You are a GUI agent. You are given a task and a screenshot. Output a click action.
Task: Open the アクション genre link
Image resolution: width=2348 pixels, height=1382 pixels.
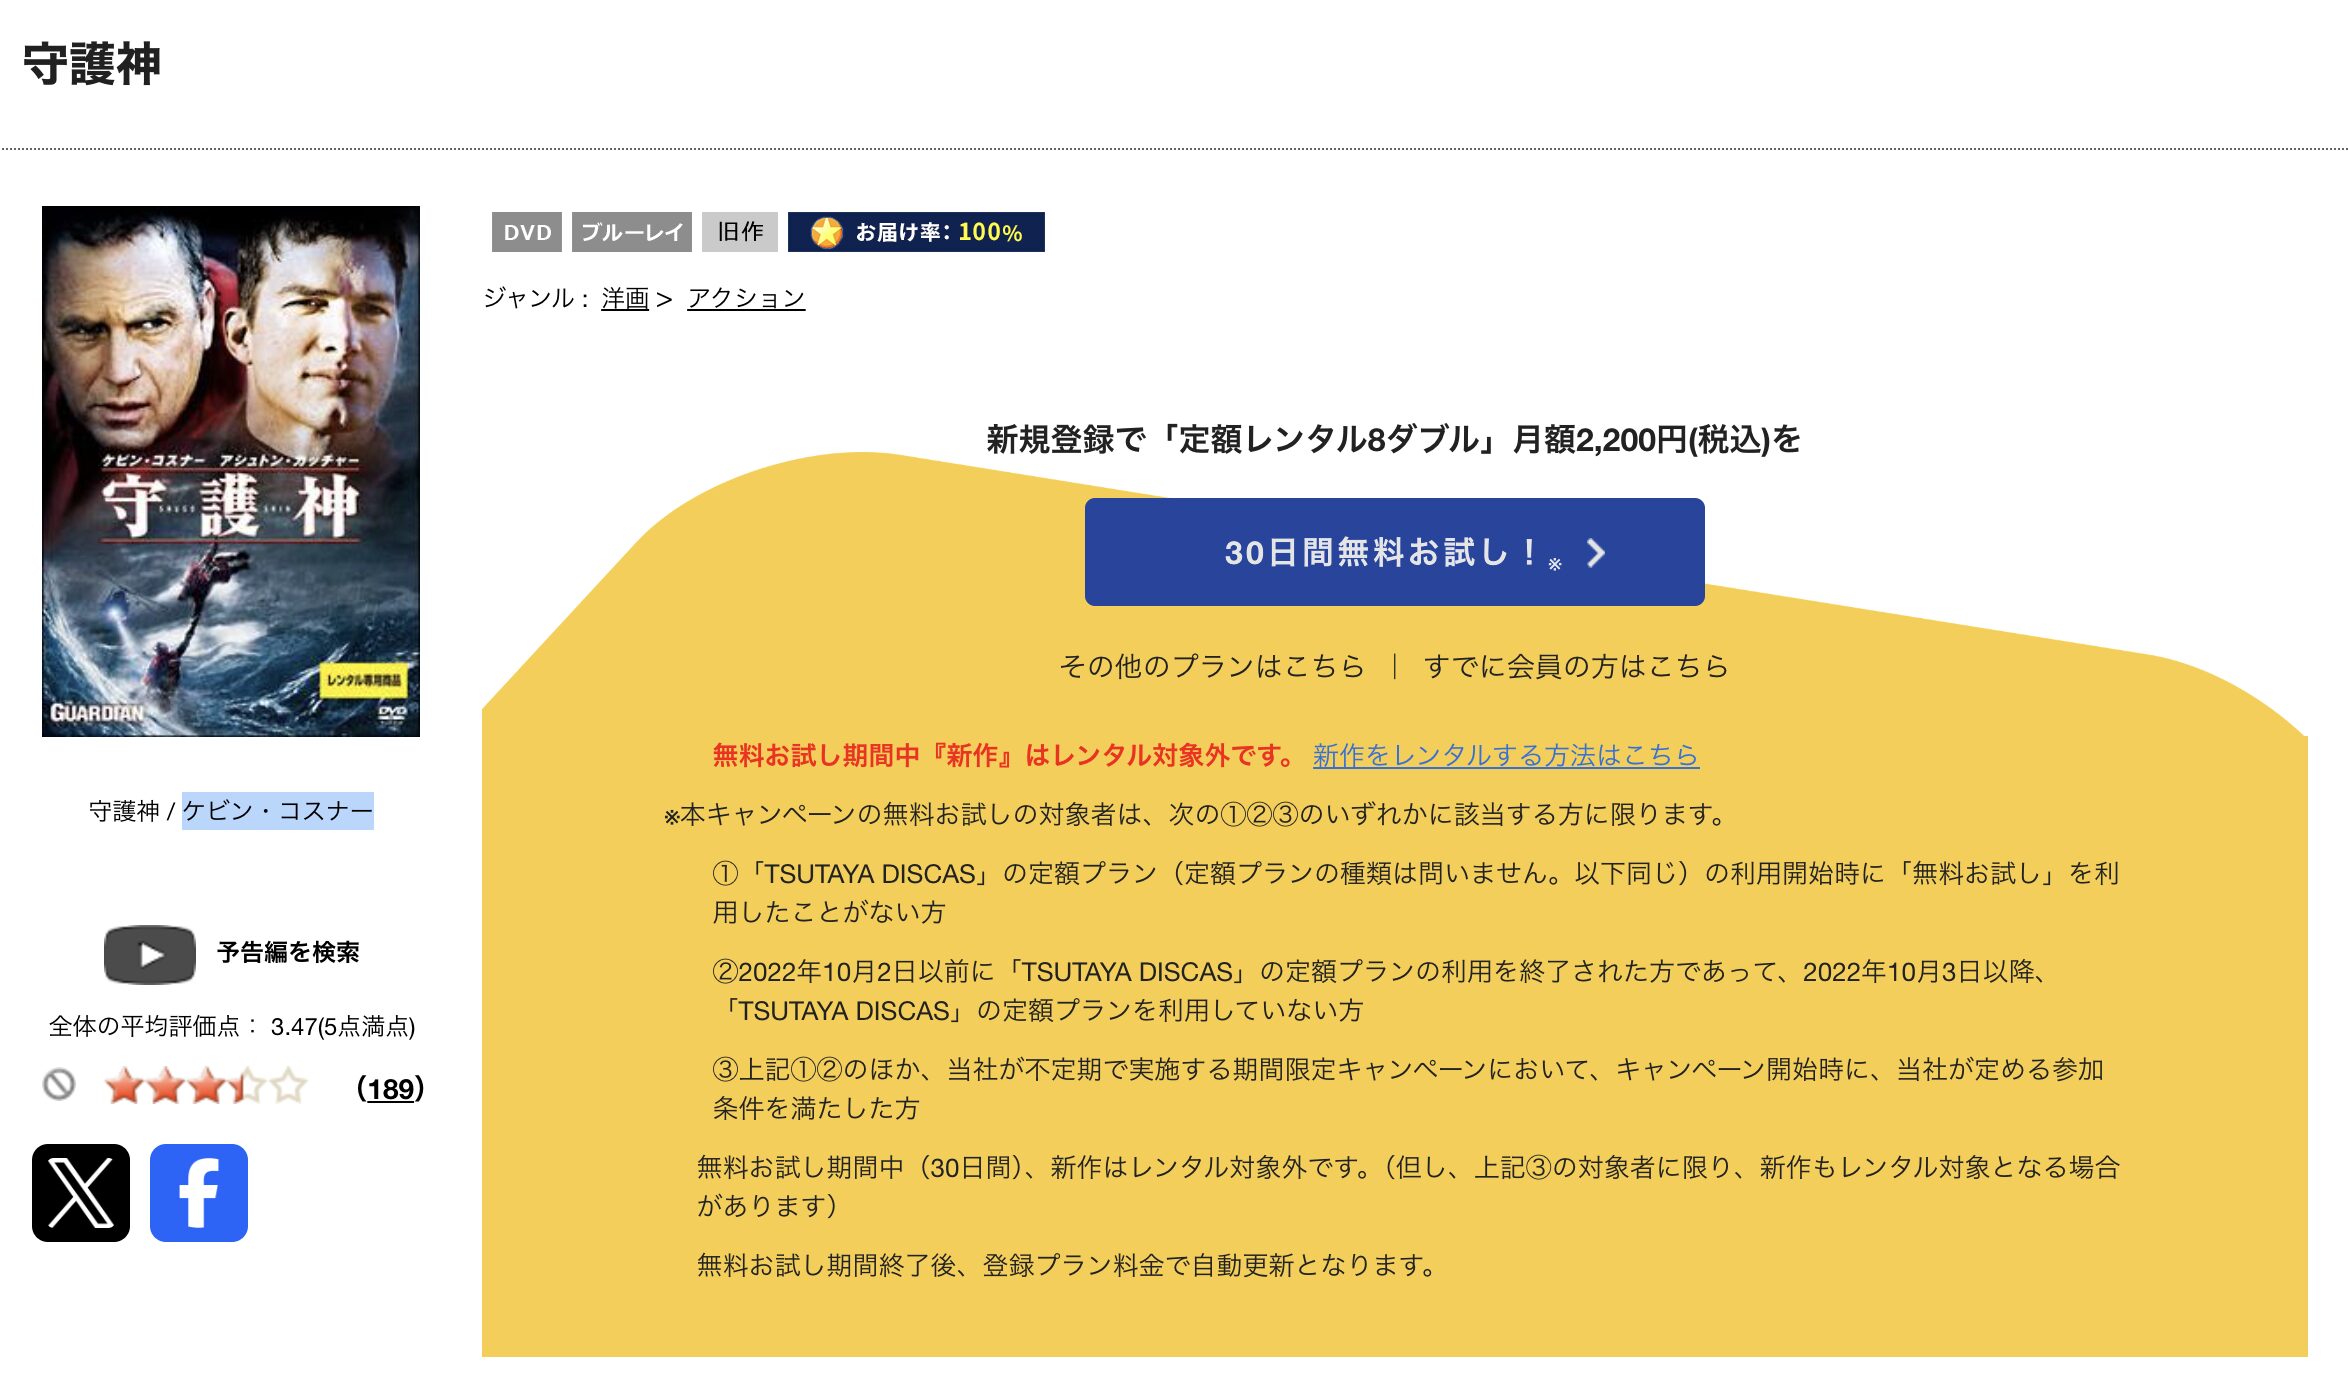click(746, 298)
